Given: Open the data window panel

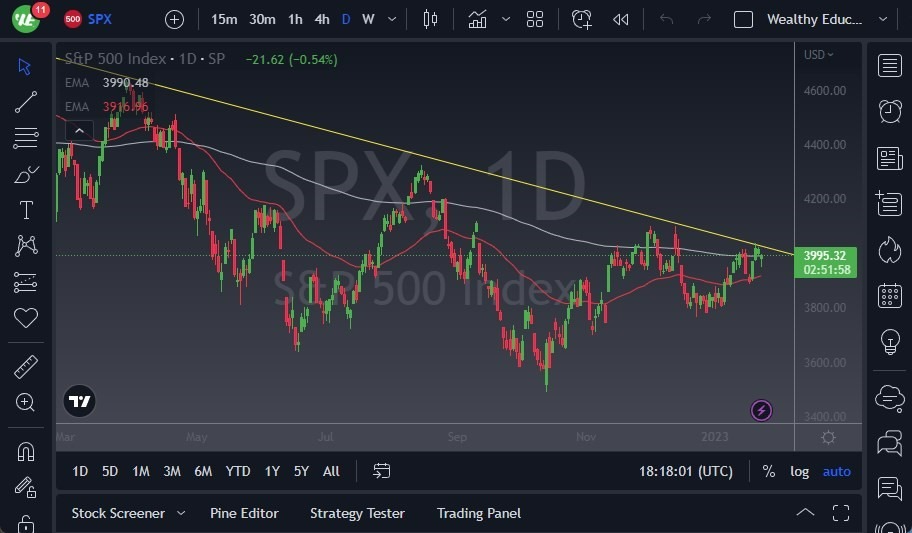Looking at the screenshot, I should [889, 204].
